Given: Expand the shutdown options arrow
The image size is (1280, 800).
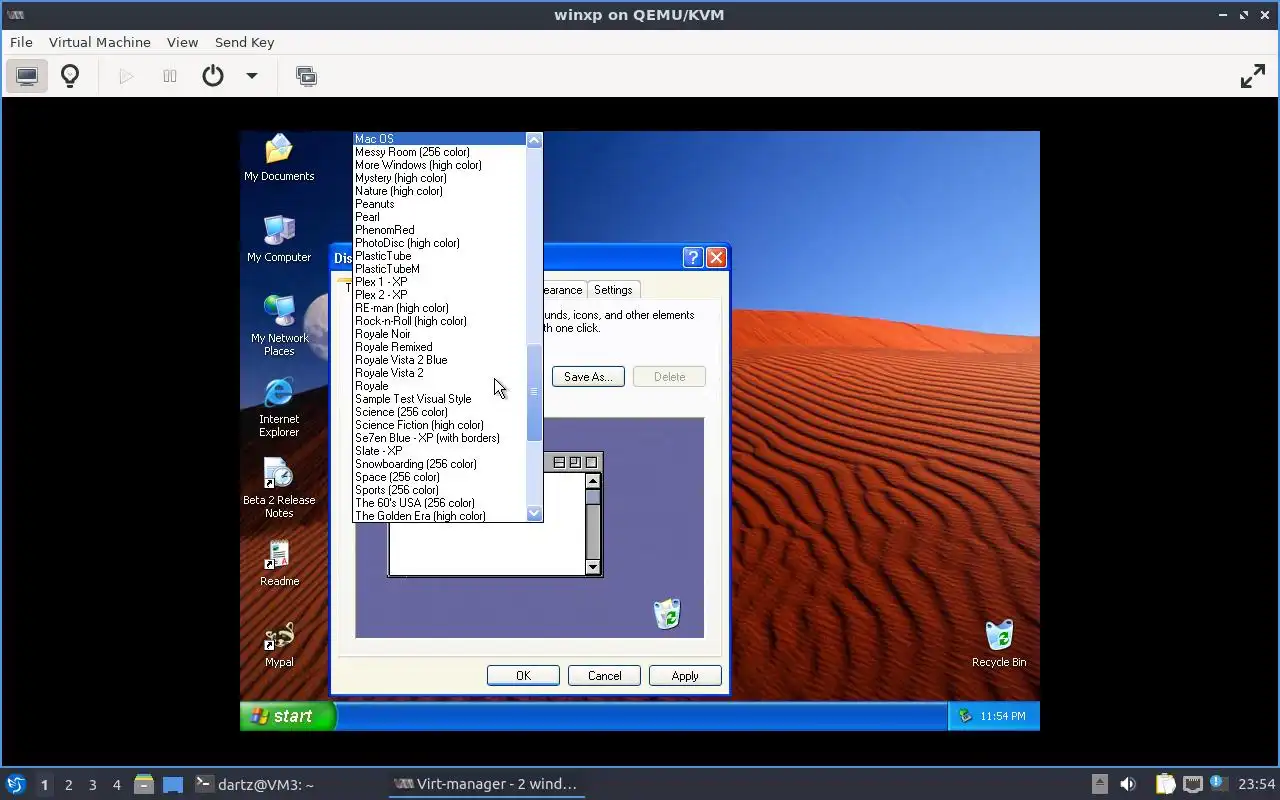Looking at the screenshot, I should click(x=252, y=76).
